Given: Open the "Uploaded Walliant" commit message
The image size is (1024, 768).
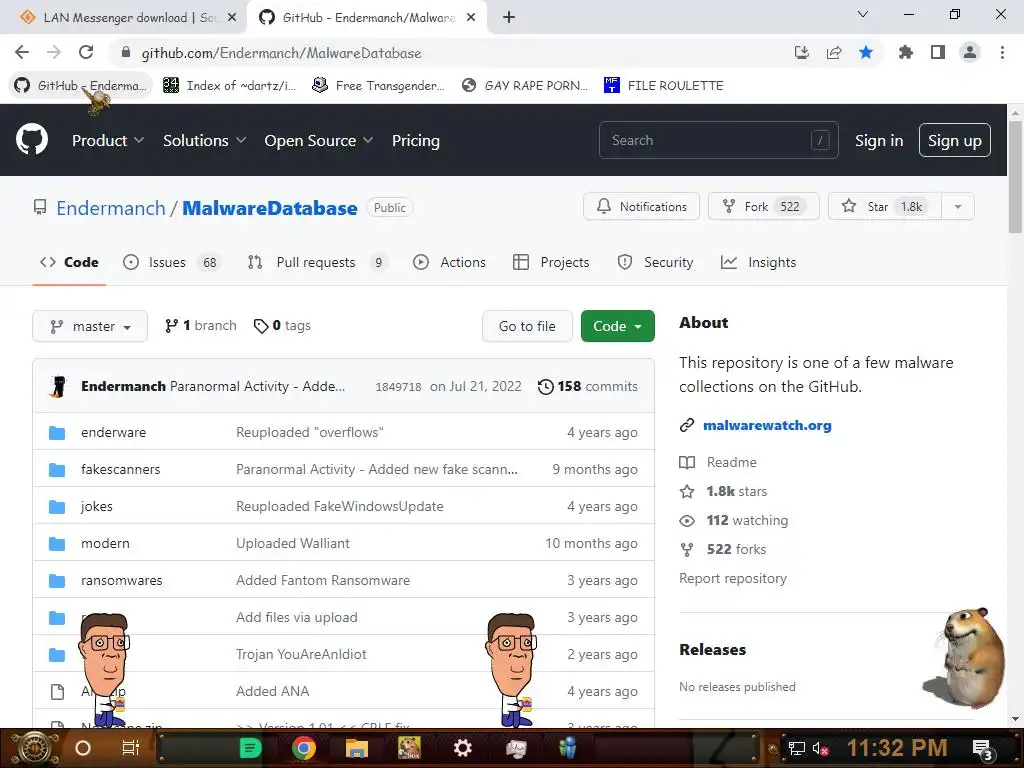Looking at the screenshot, I should 293,543.
